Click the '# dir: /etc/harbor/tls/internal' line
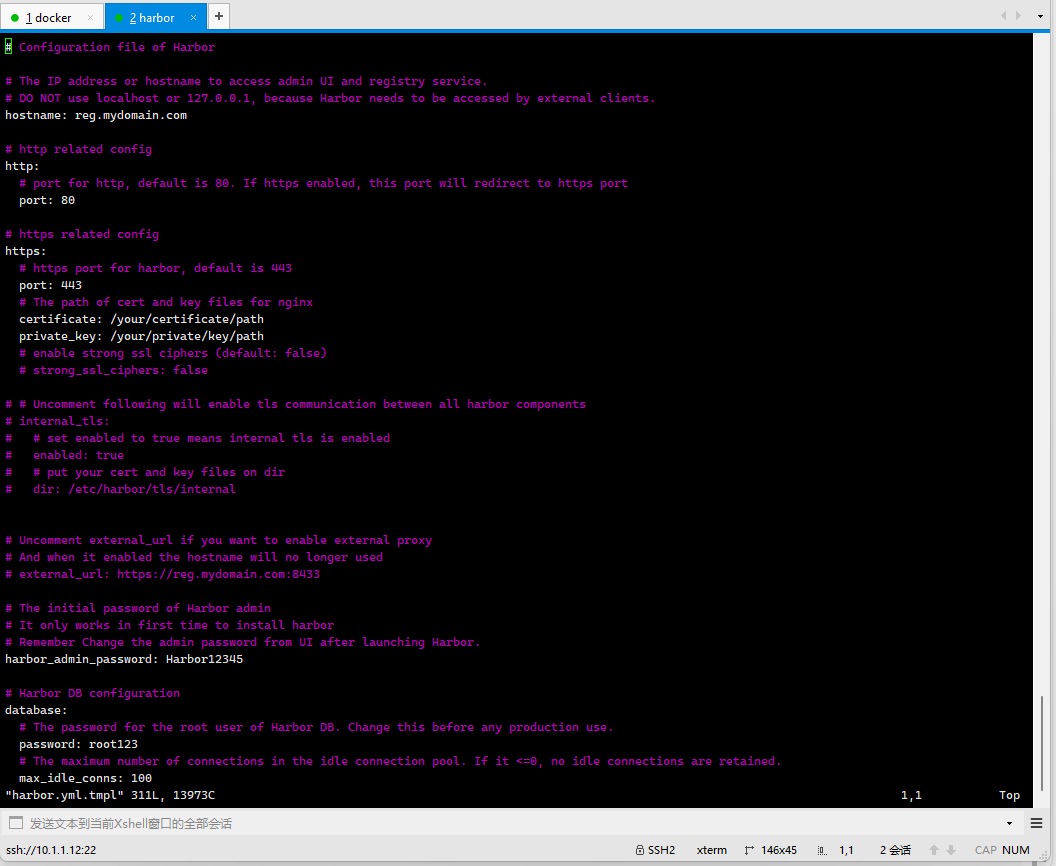The image size is (1056, 866). pos(121,489)
